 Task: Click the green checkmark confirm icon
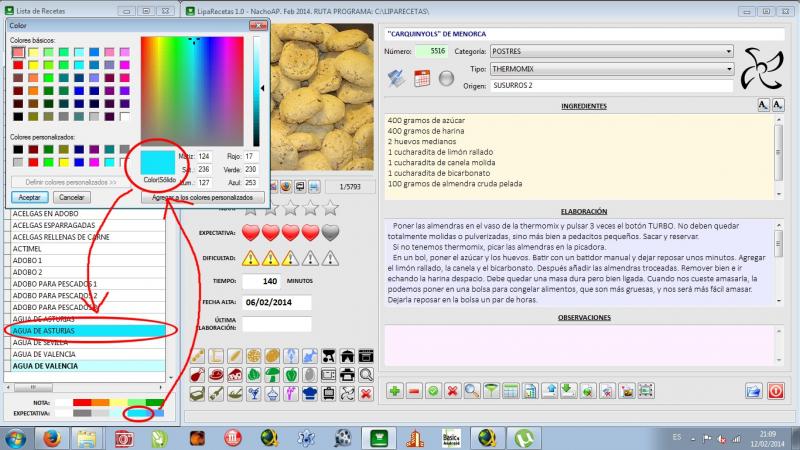click(433, 391)
